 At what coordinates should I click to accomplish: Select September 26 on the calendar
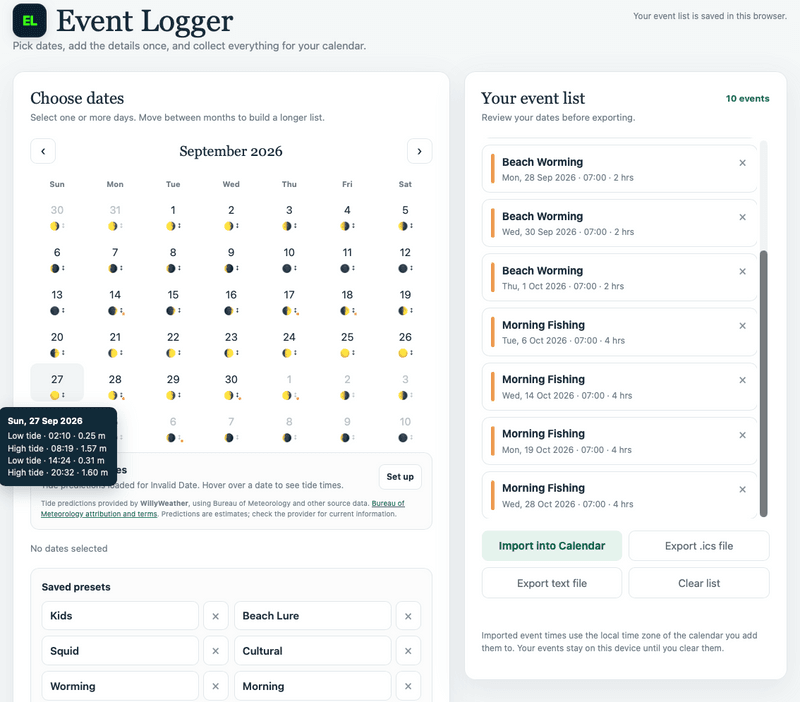point(405,344)
